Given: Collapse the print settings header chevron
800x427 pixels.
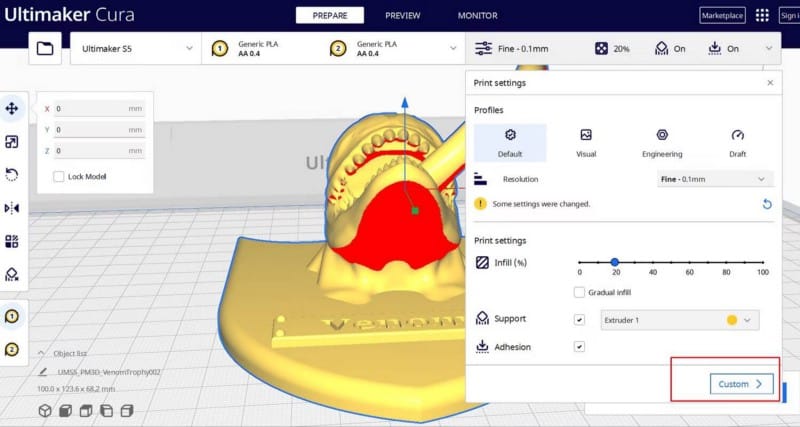Looking at the screenshot, I should (x=768, y=48).
